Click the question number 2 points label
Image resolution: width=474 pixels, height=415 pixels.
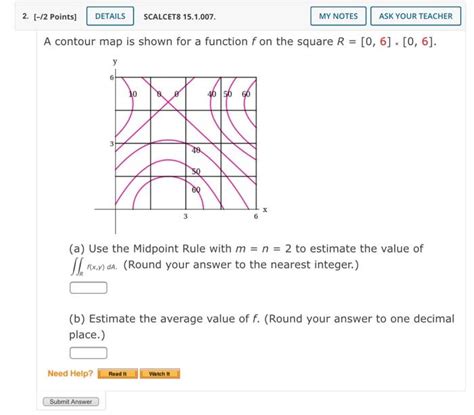click(49, 16)
